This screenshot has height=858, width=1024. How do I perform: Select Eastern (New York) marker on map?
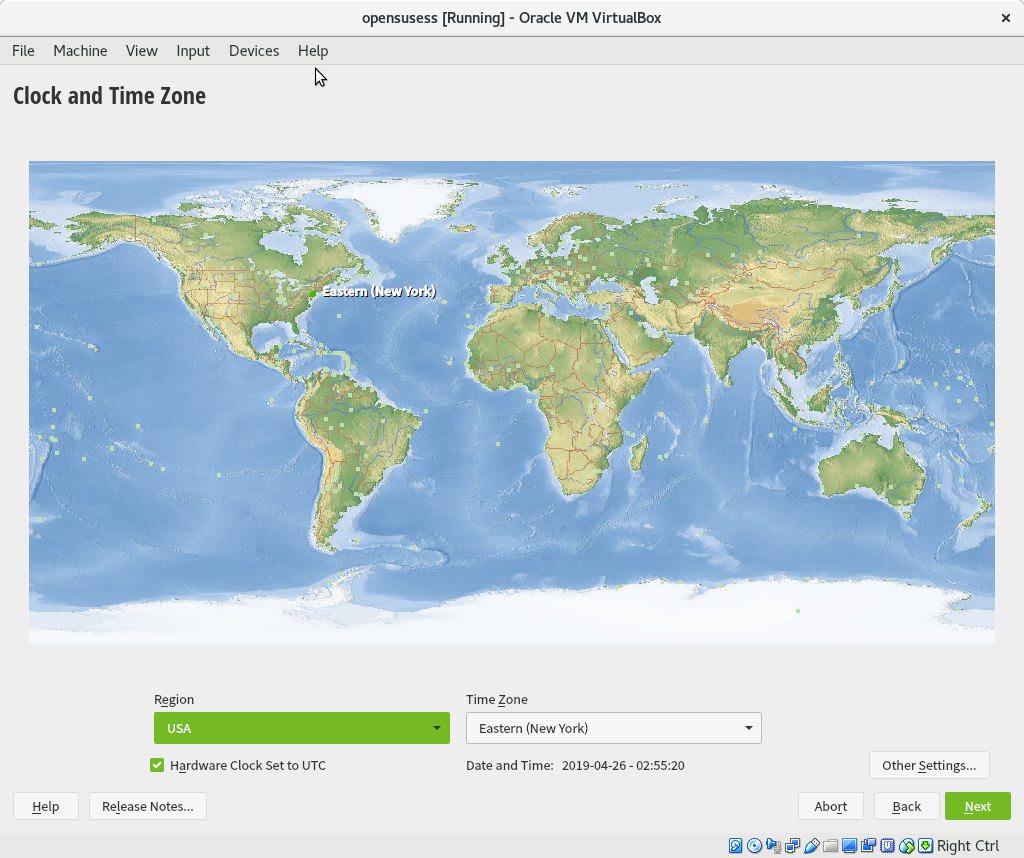point(313,294)
